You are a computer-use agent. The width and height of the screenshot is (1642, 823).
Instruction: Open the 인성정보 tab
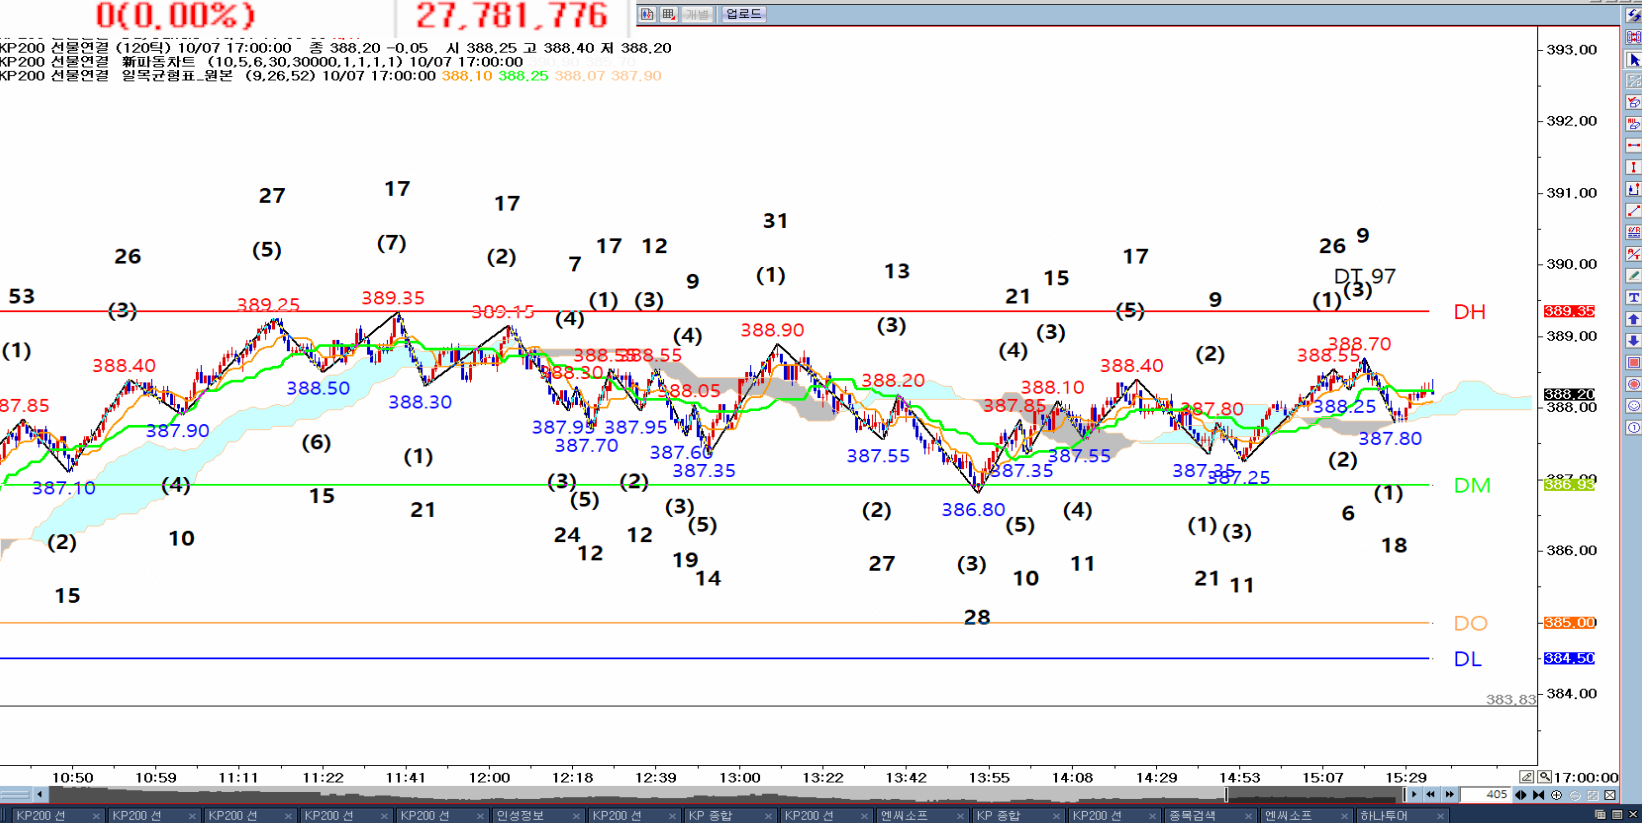[520, 815]
